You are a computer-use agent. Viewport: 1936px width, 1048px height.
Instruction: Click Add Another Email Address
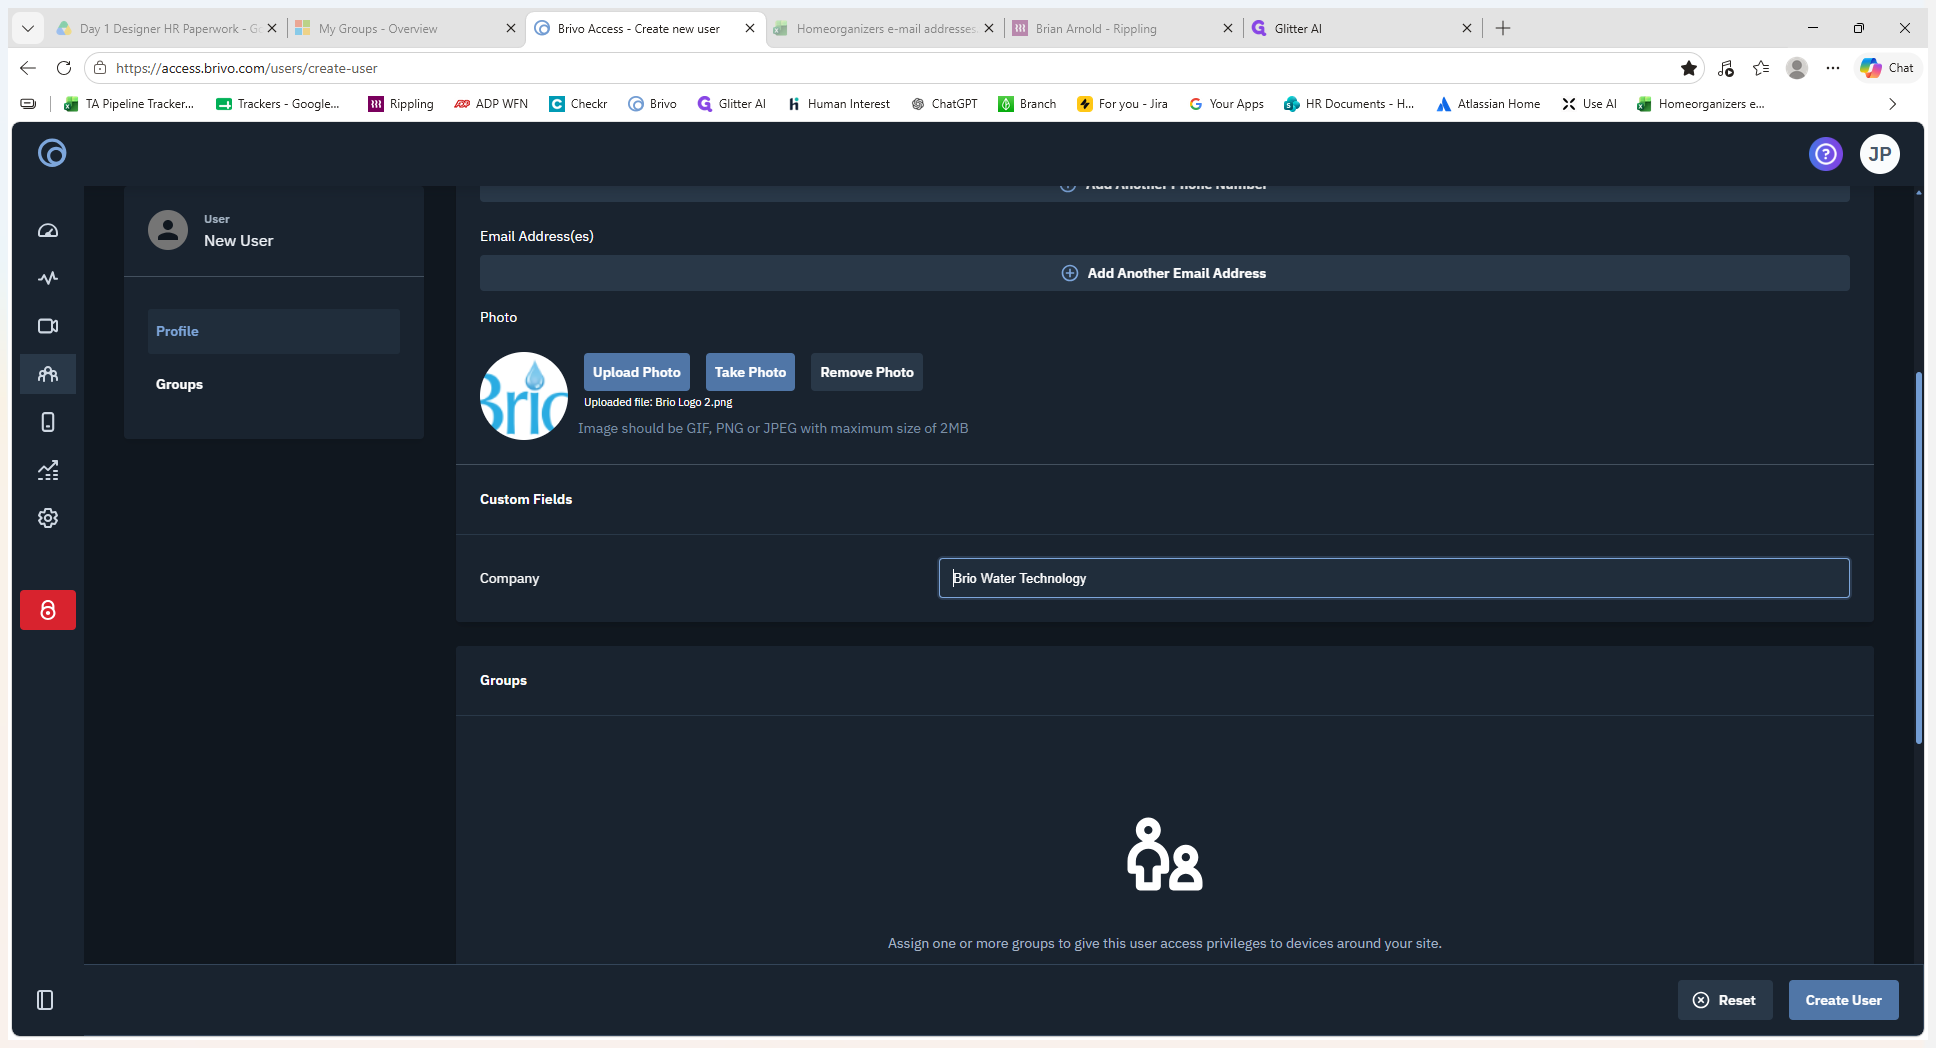[x=1165, y=273]
